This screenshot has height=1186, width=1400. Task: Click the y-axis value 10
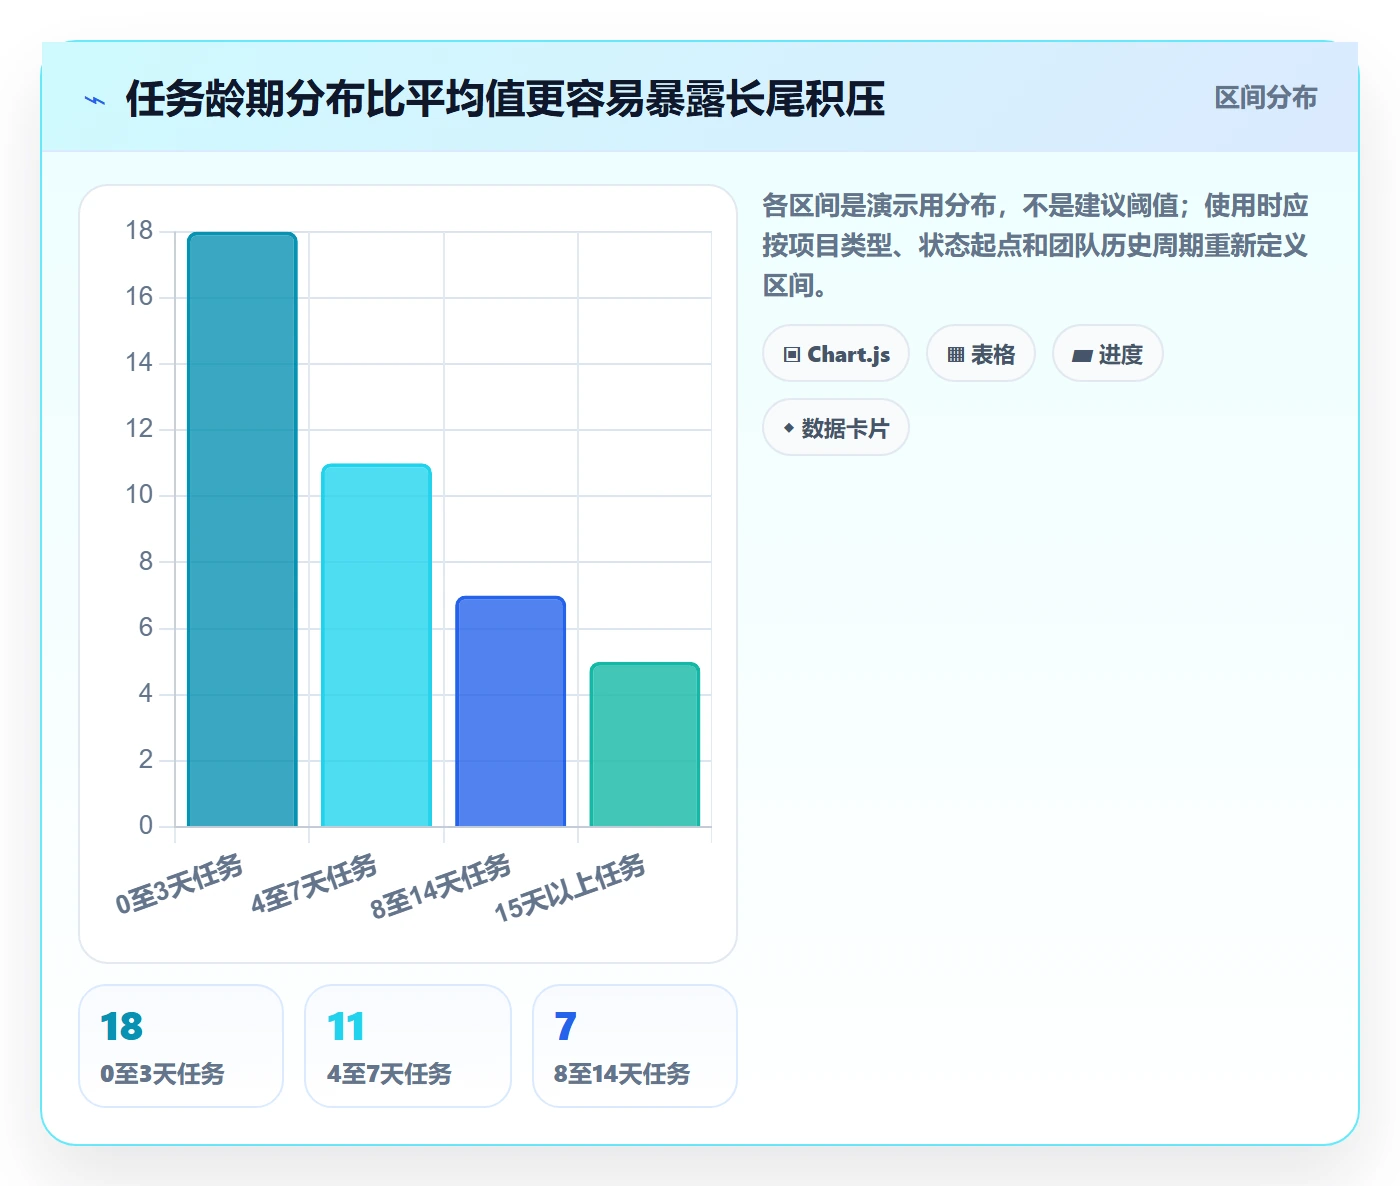pos(139,495)
